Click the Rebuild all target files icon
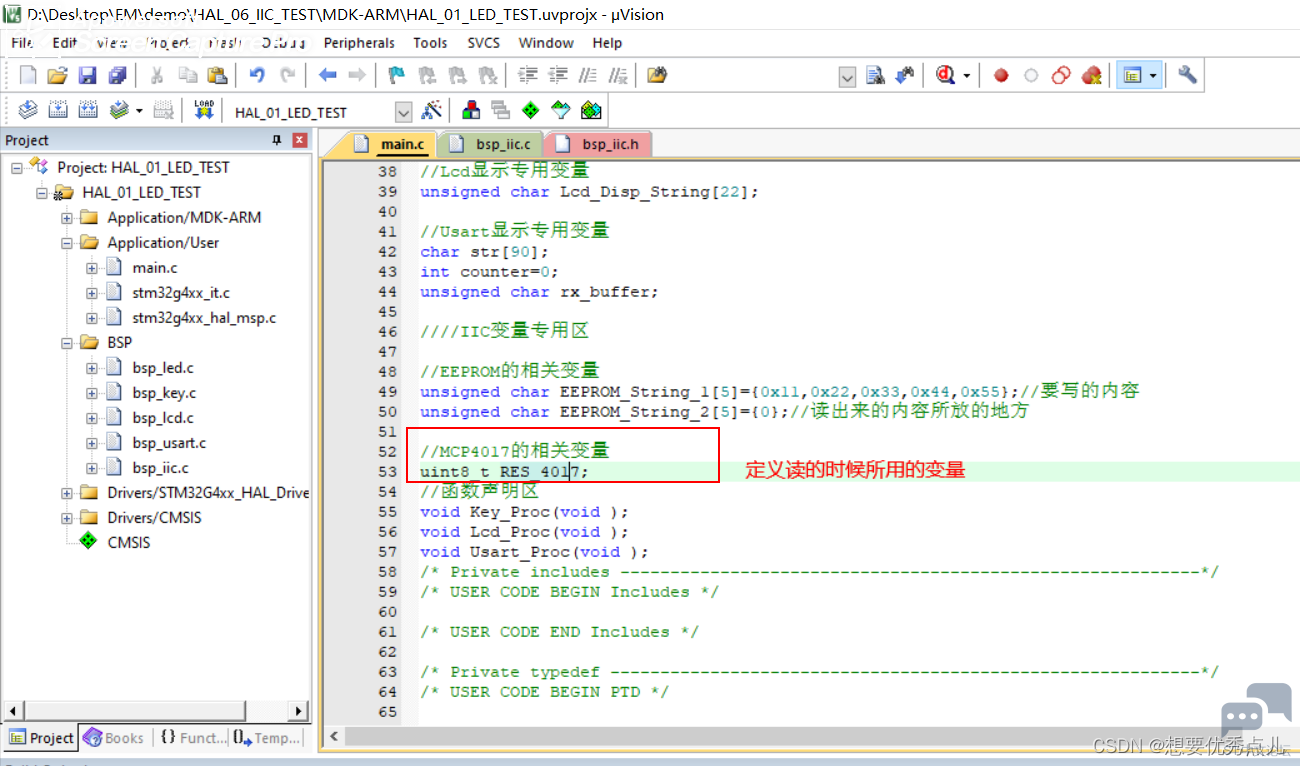This screenshot has width=1300, height=766. tap(88, 110)
